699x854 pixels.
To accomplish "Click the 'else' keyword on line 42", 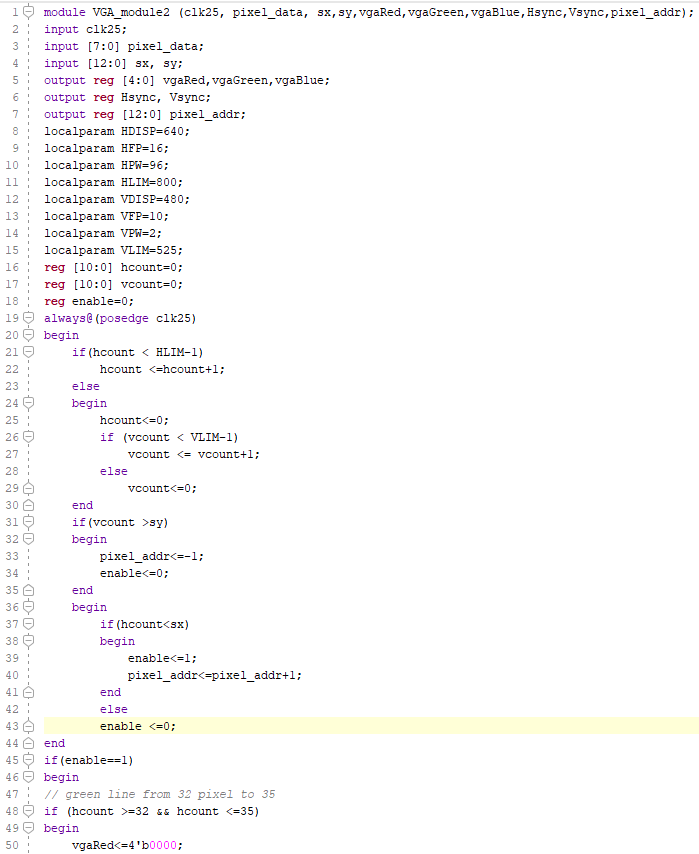I will click(x=113, y=709).
